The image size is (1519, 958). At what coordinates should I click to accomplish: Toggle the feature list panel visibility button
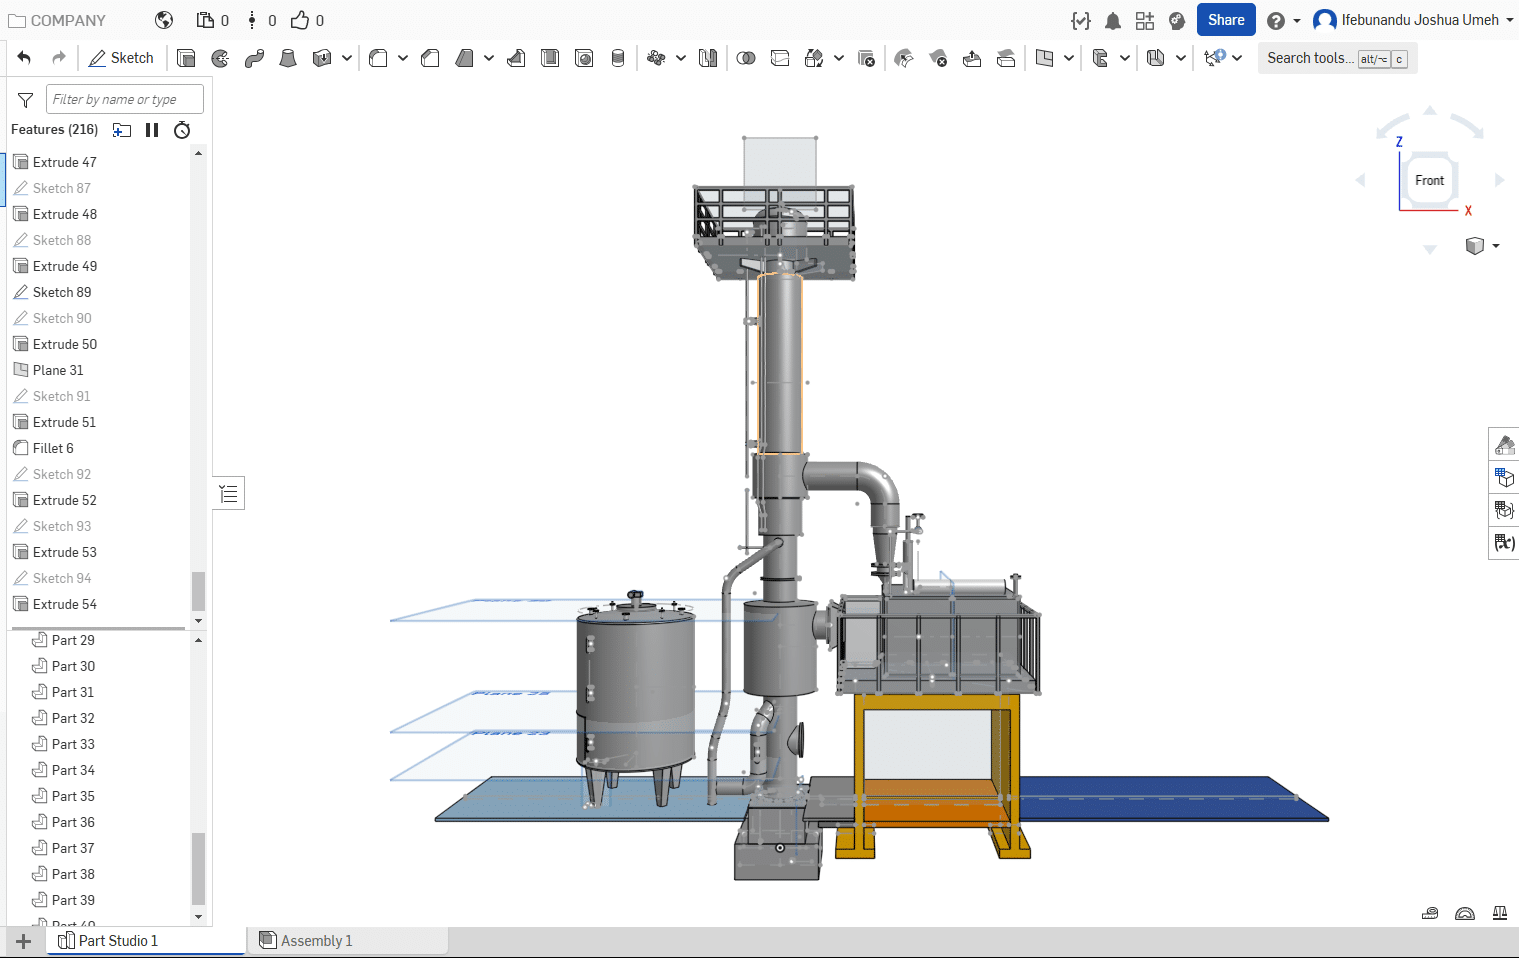click(x=229, y=493)
